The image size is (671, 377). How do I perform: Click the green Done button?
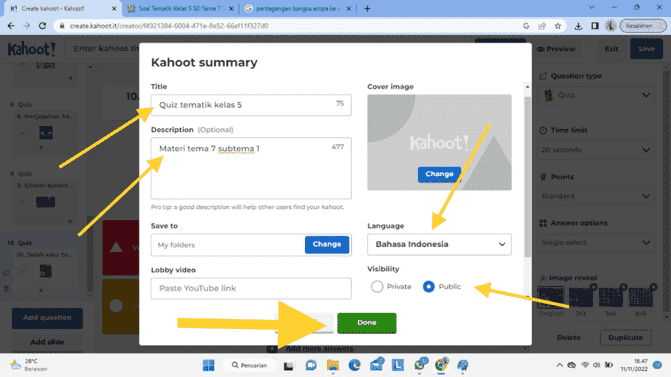tap(367, 323)
